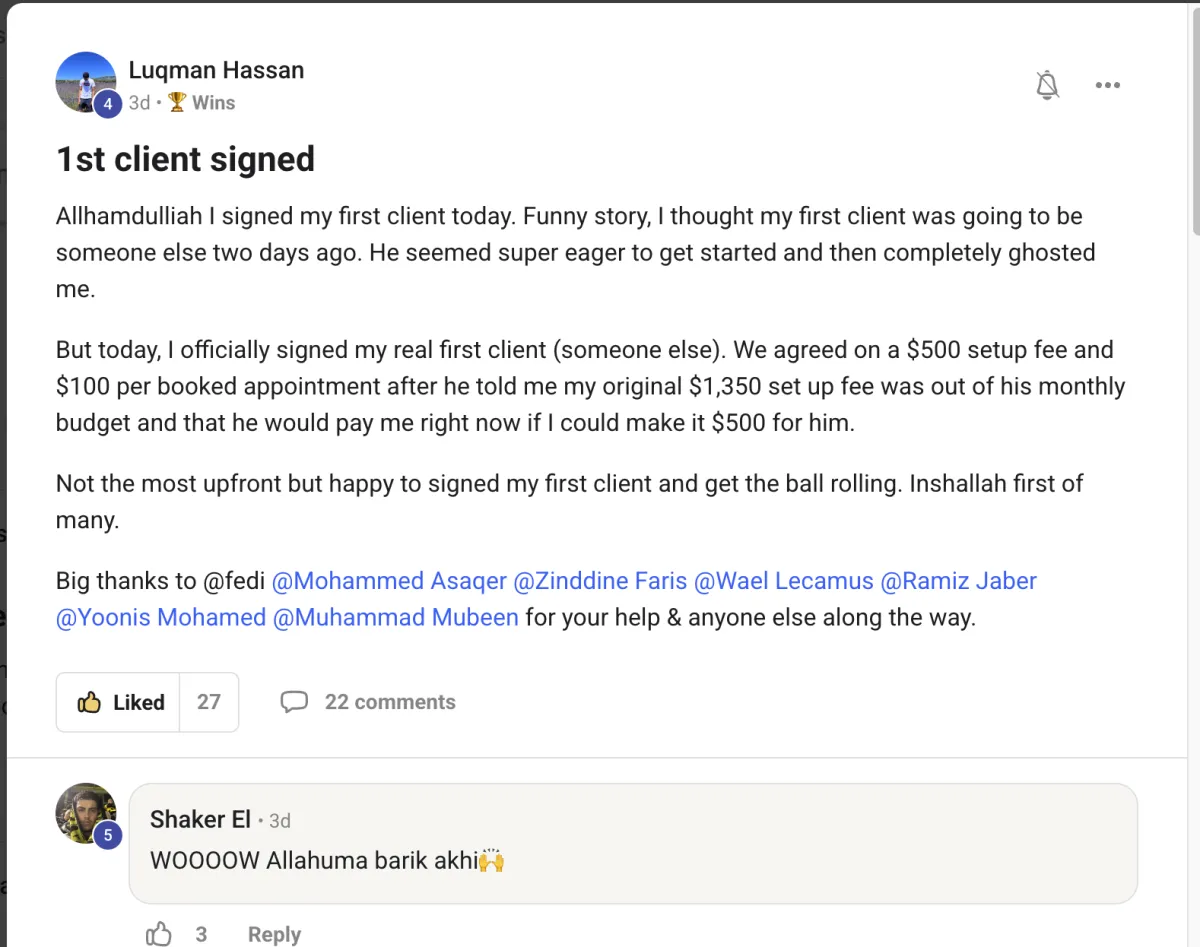
Task: Click the speech bubble comments icon
Action: 294,702
